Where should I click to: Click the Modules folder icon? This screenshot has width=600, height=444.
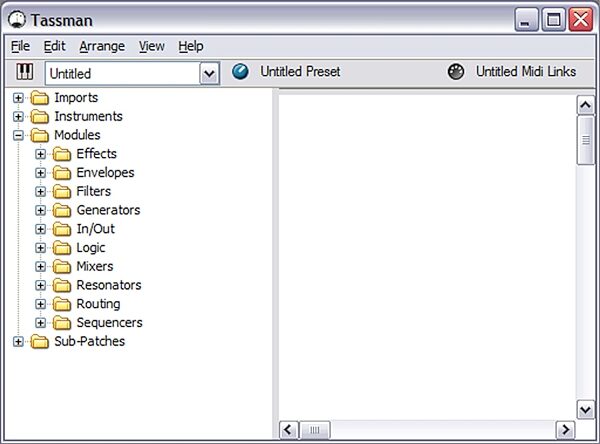click(39, 135)
